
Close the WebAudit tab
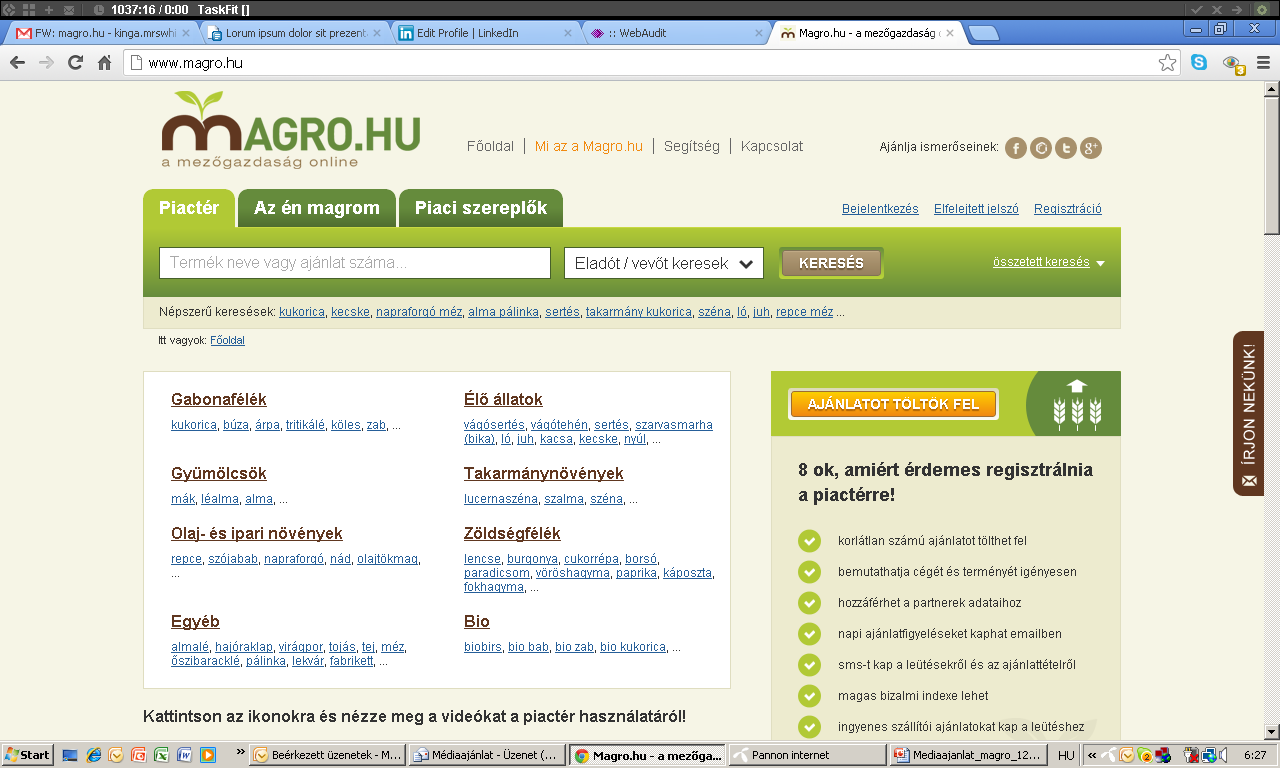click(x=757, y=33)
